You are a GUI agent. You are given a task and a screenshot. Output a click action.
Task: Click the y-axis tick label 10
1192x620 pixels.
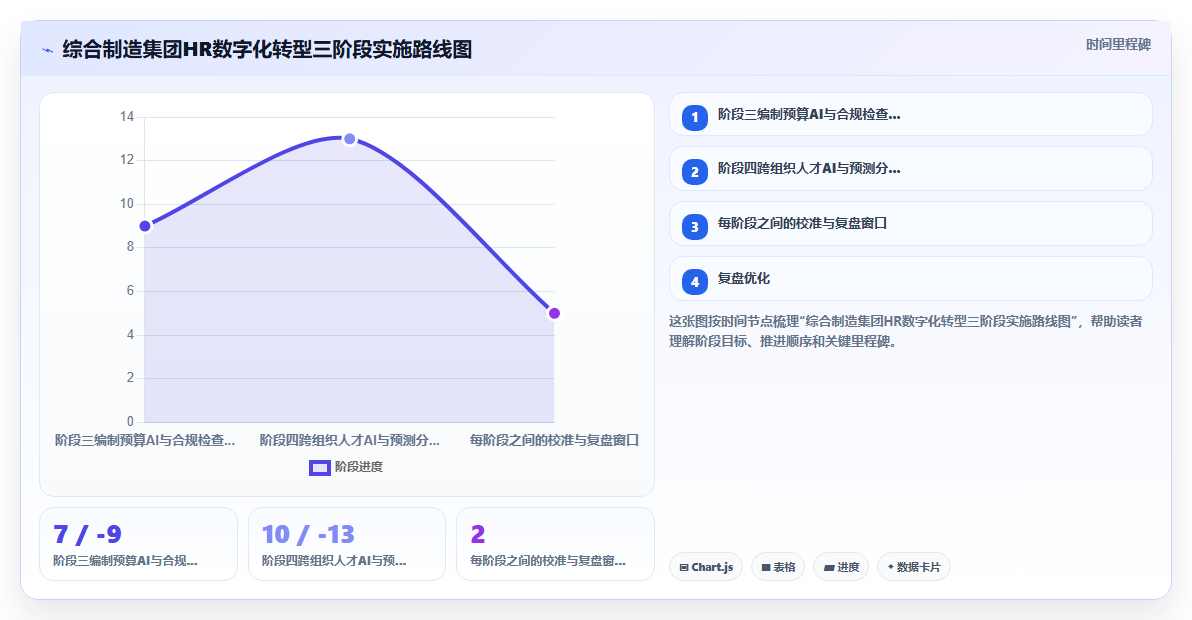click(x=126, y=204)
